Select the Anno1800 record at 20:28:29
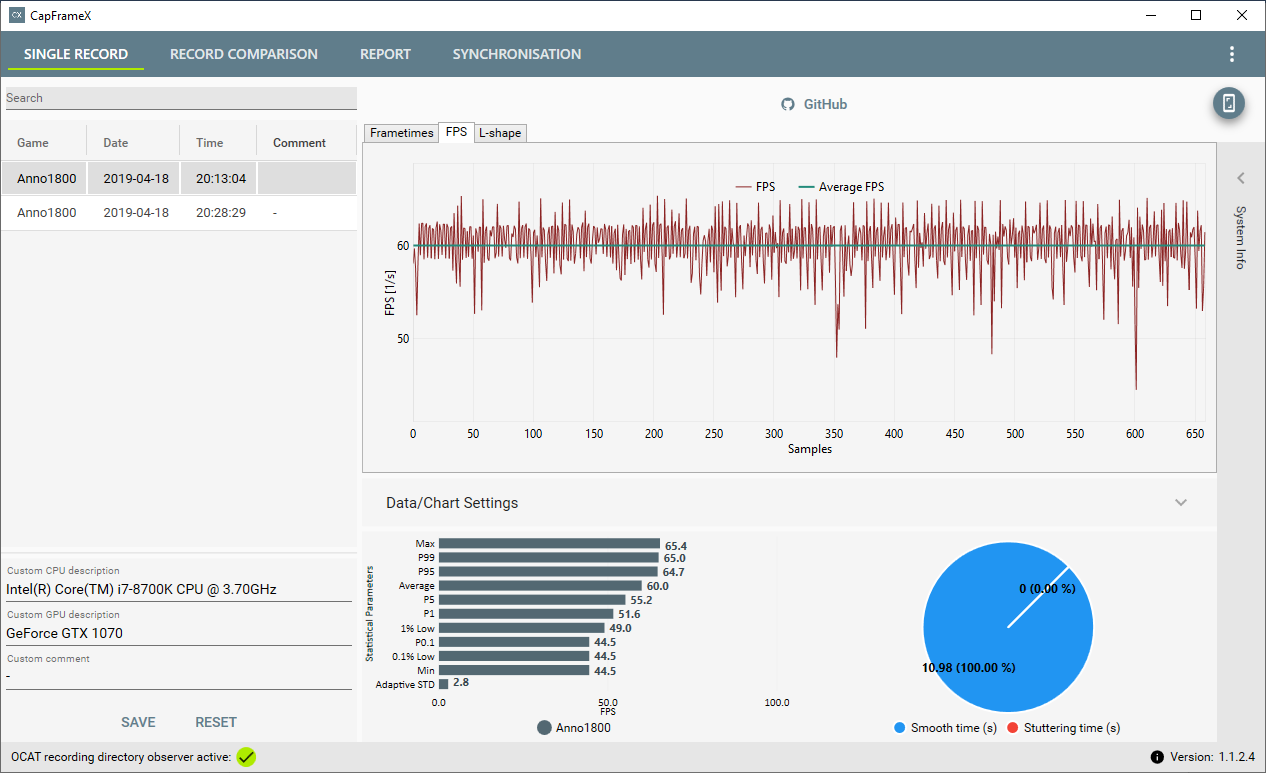 click(x=178, y=213)
